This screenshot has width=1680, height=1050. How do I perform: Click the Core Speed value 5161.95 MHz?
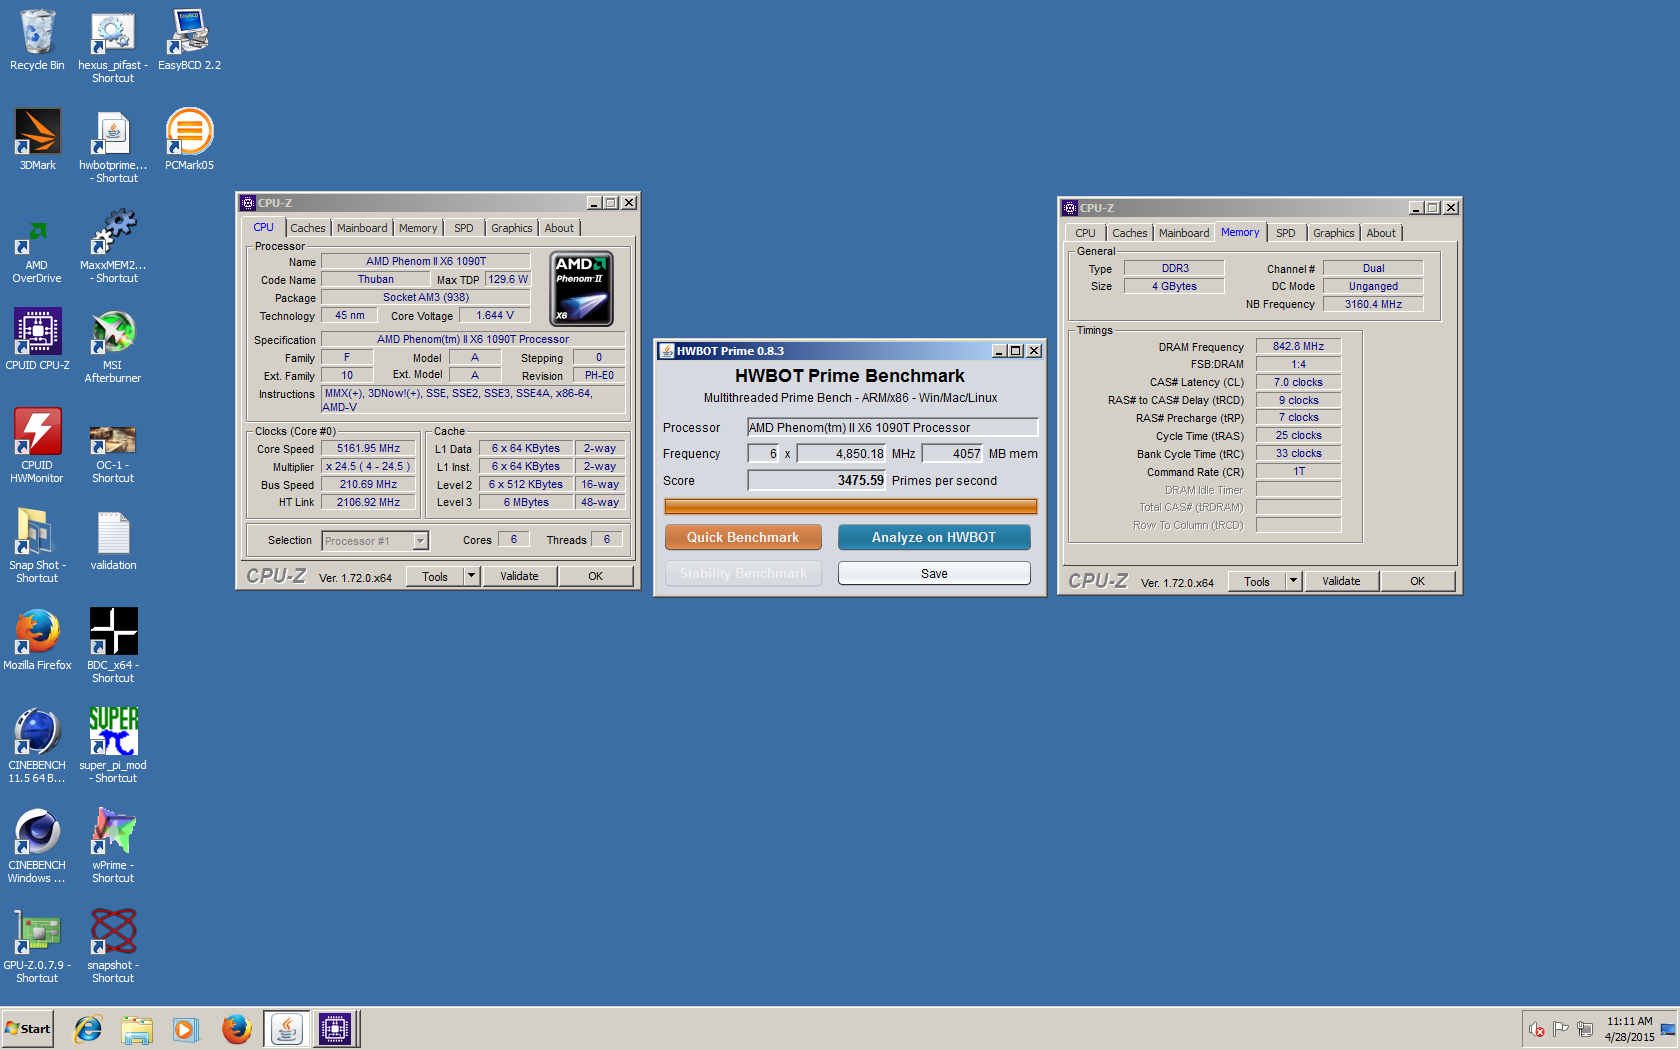368,448
